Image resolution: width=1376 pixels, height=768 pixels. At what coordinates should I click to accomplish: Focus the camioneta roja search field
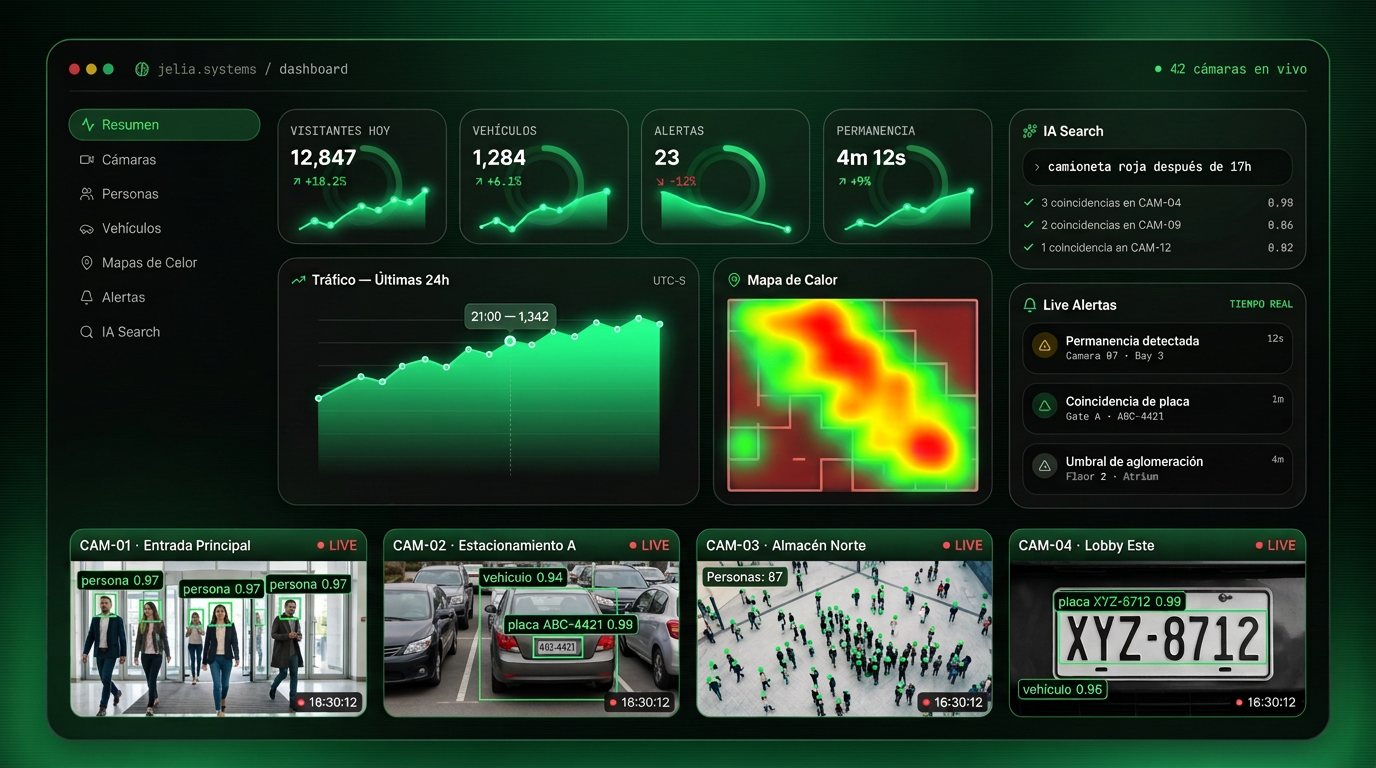point(1157,167)
